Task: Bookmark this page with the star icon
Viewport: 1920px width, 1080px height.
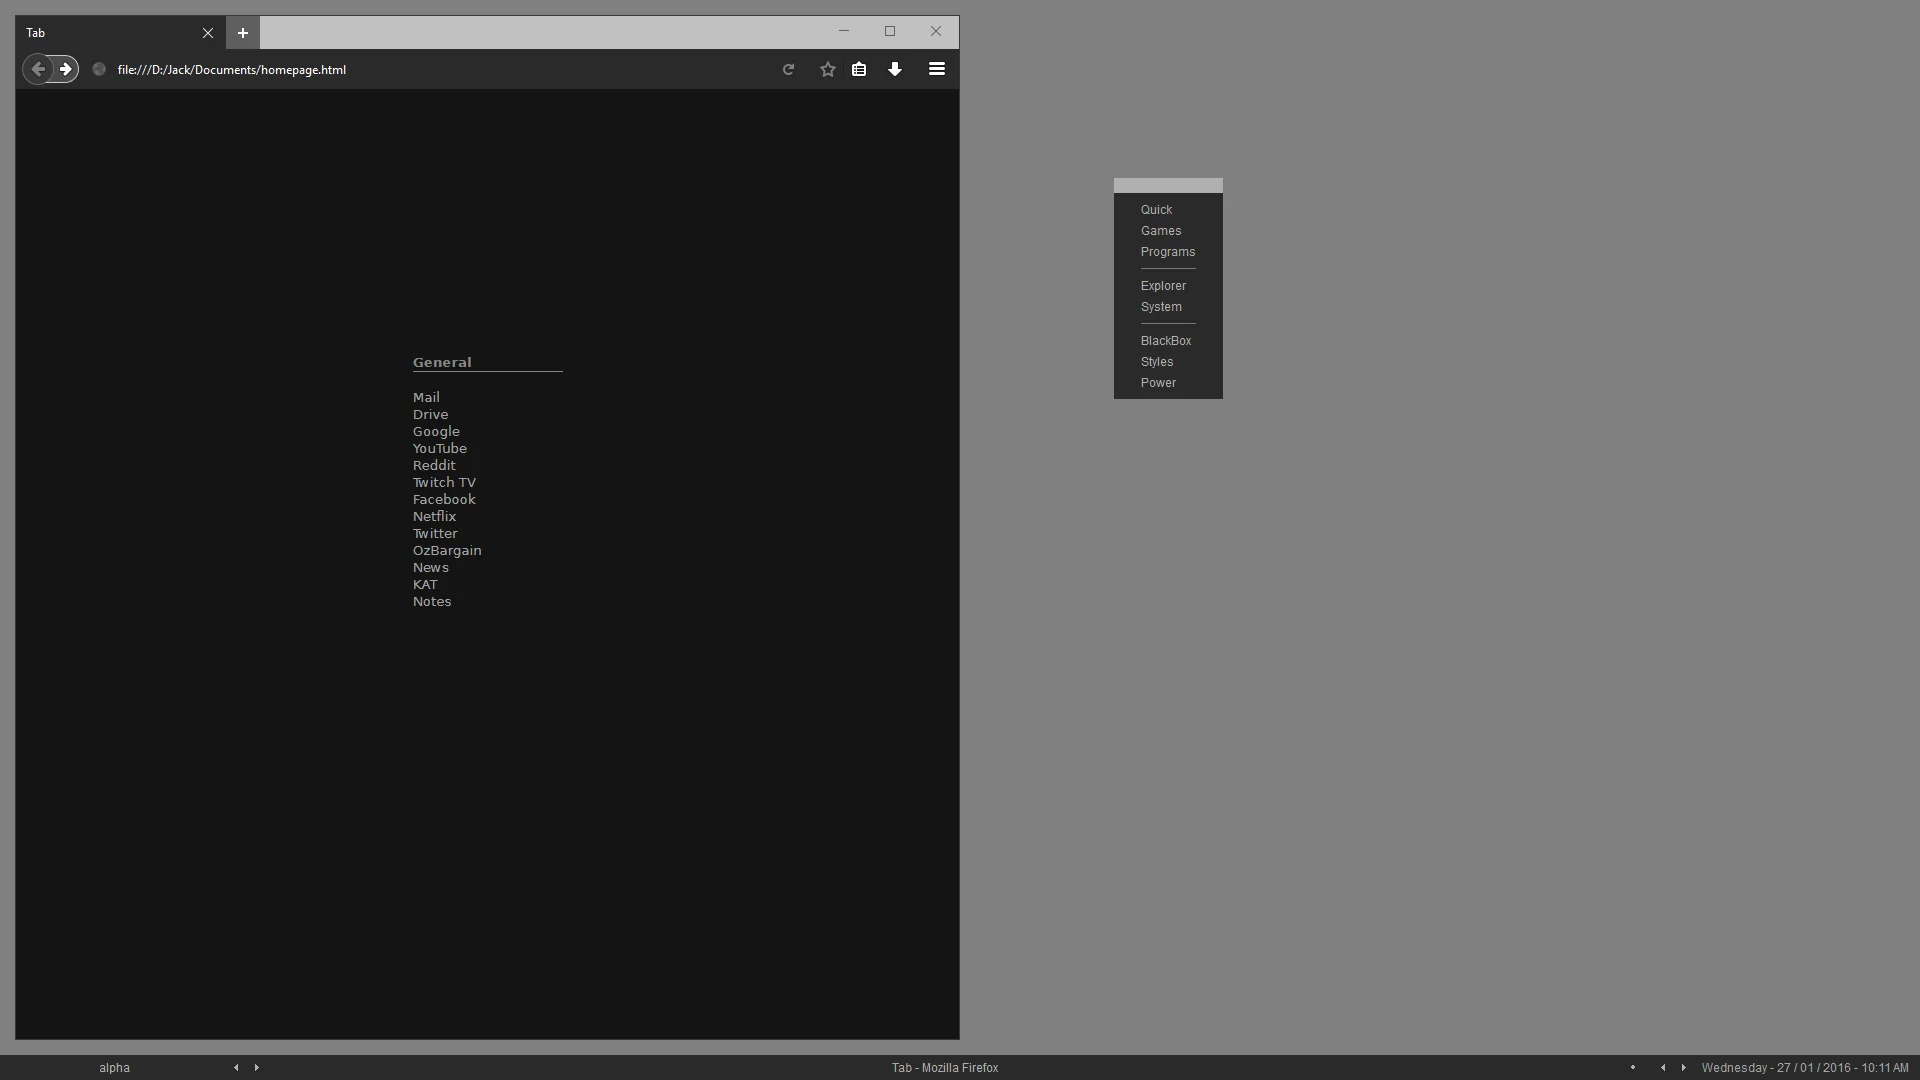Action: coord(828,69)
